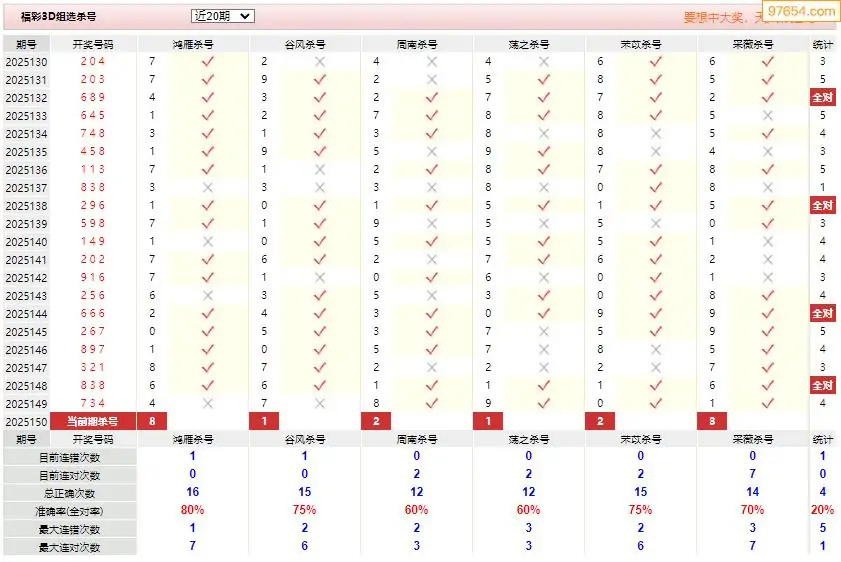Click the 鸿雁 check mark in row 2025130
The height and width of the screenshot is (562, 841).
(208, 62)
